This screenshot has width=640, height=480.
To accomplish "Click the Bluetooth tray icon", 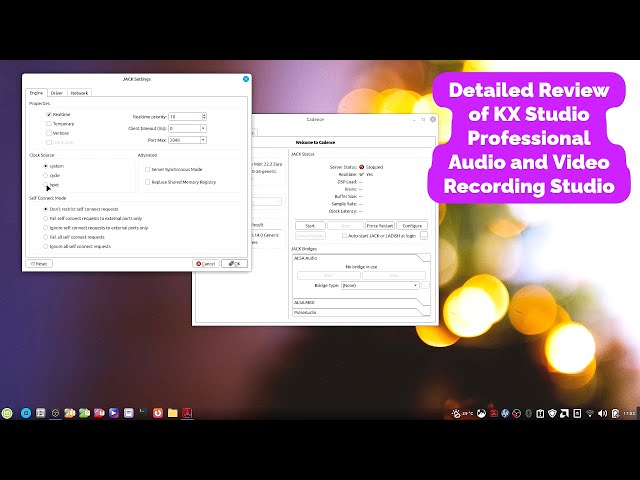I will click(528, 413).
